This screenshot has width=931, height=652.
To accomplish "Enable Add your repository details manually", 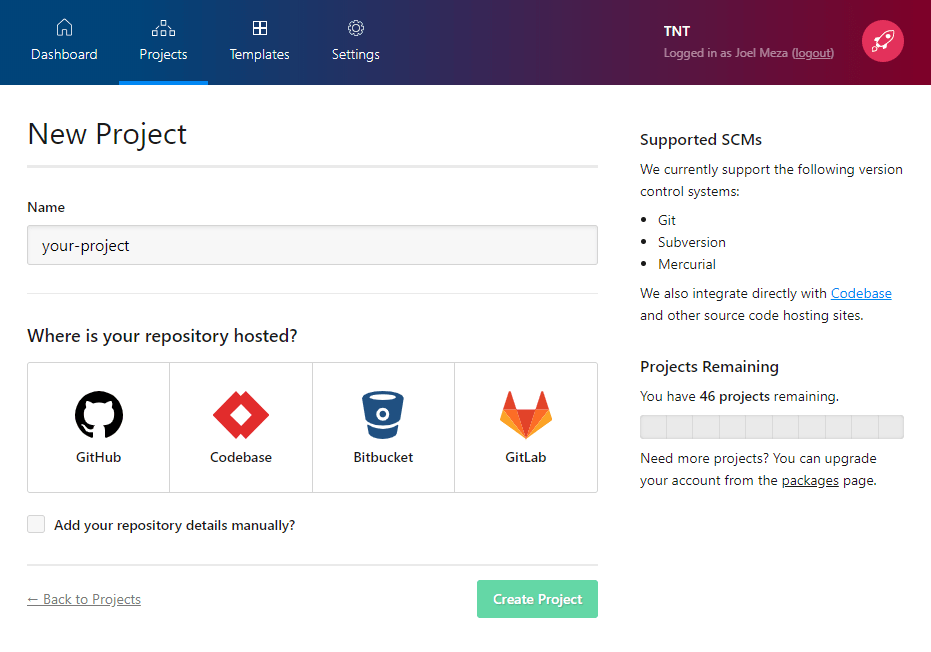I will point(36,524).
